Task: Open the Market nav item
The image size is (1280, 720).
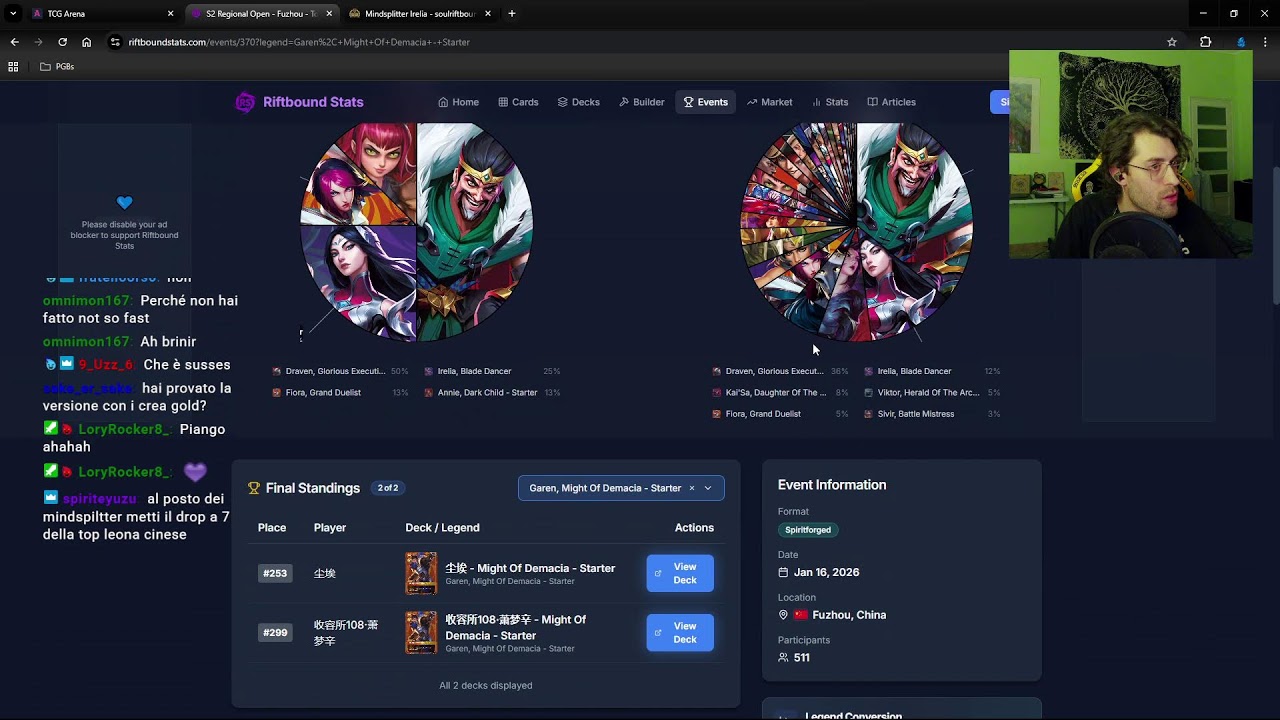Action: coord(769,102)
